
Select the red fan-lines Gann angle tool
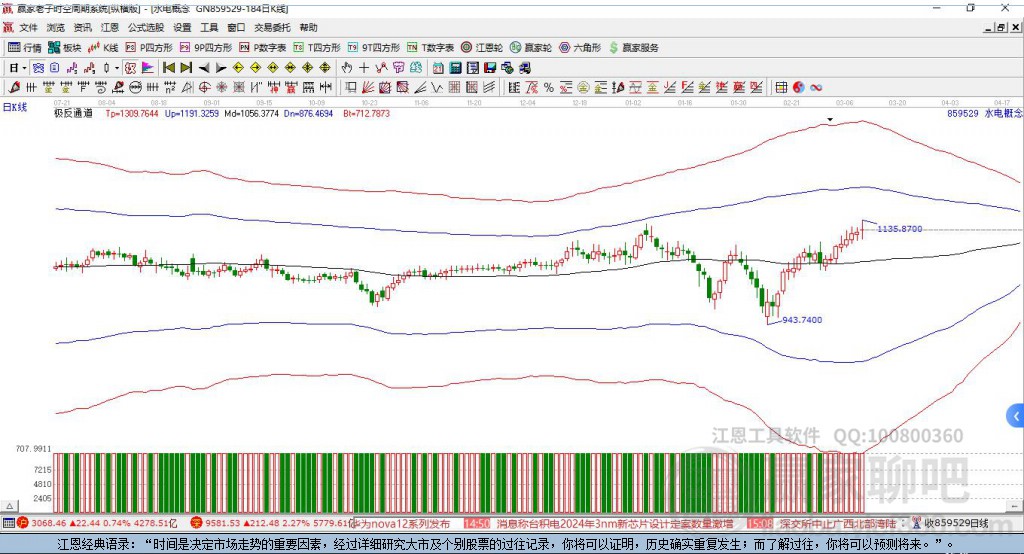tap(368, 88)
